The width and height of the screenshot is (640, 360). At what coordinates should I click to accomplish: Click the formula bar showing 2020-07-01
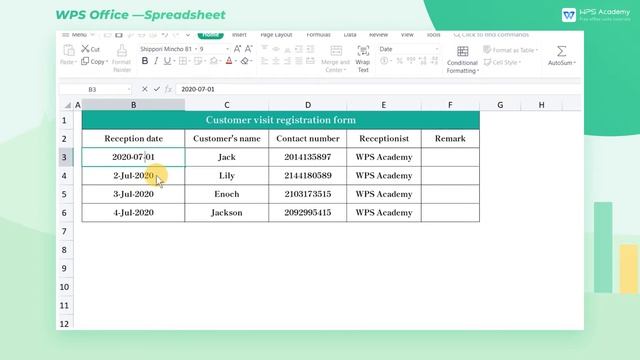pyautogui.click(x=378, y=89)
